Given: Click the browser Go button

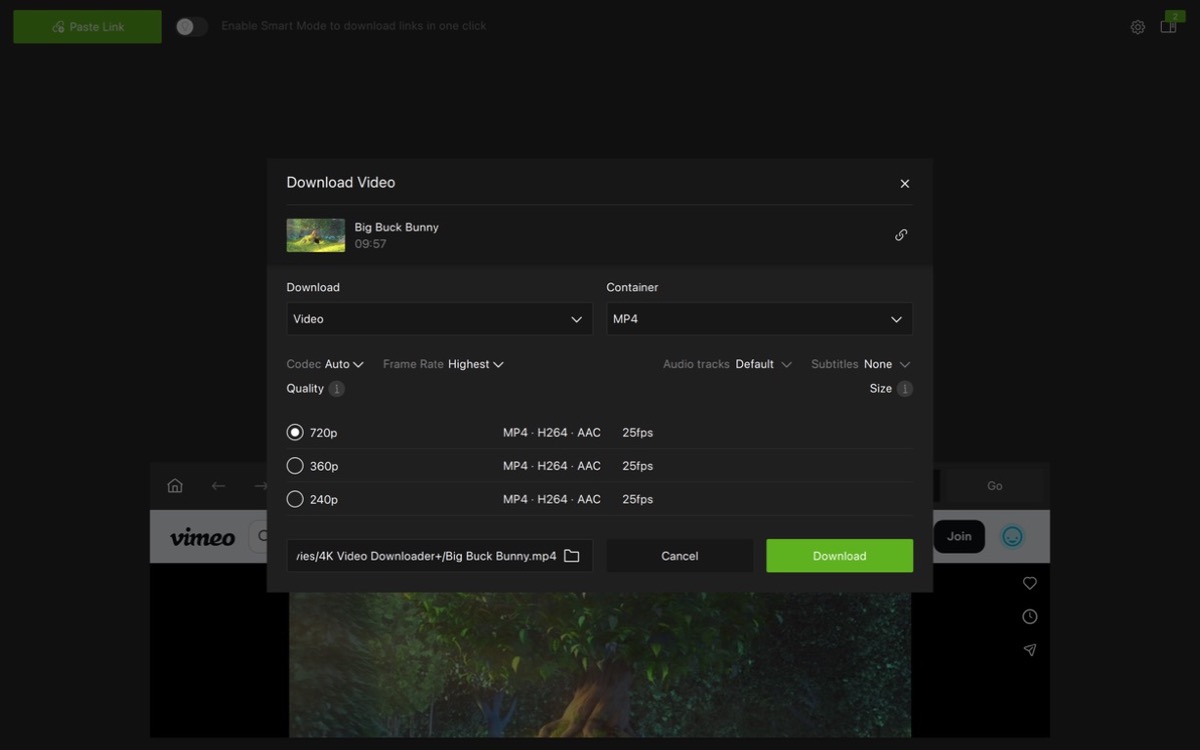Looking at the screenshot, I should (x=994, y=486).
